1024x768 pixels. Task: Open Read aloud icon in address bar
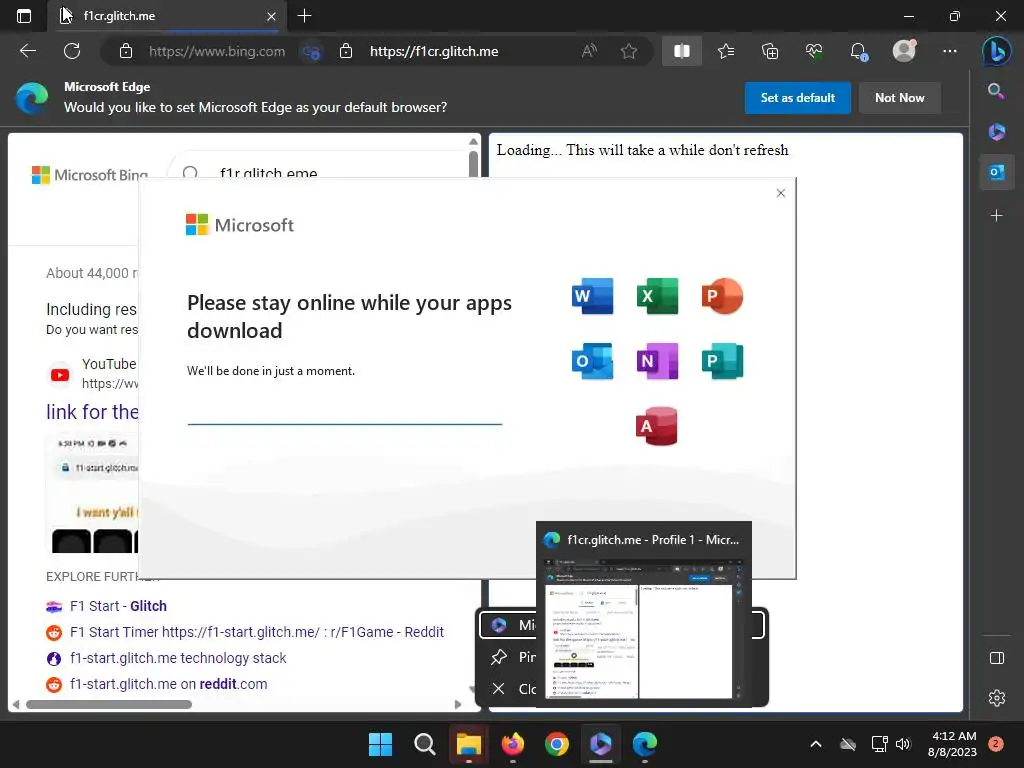point(589,51)
